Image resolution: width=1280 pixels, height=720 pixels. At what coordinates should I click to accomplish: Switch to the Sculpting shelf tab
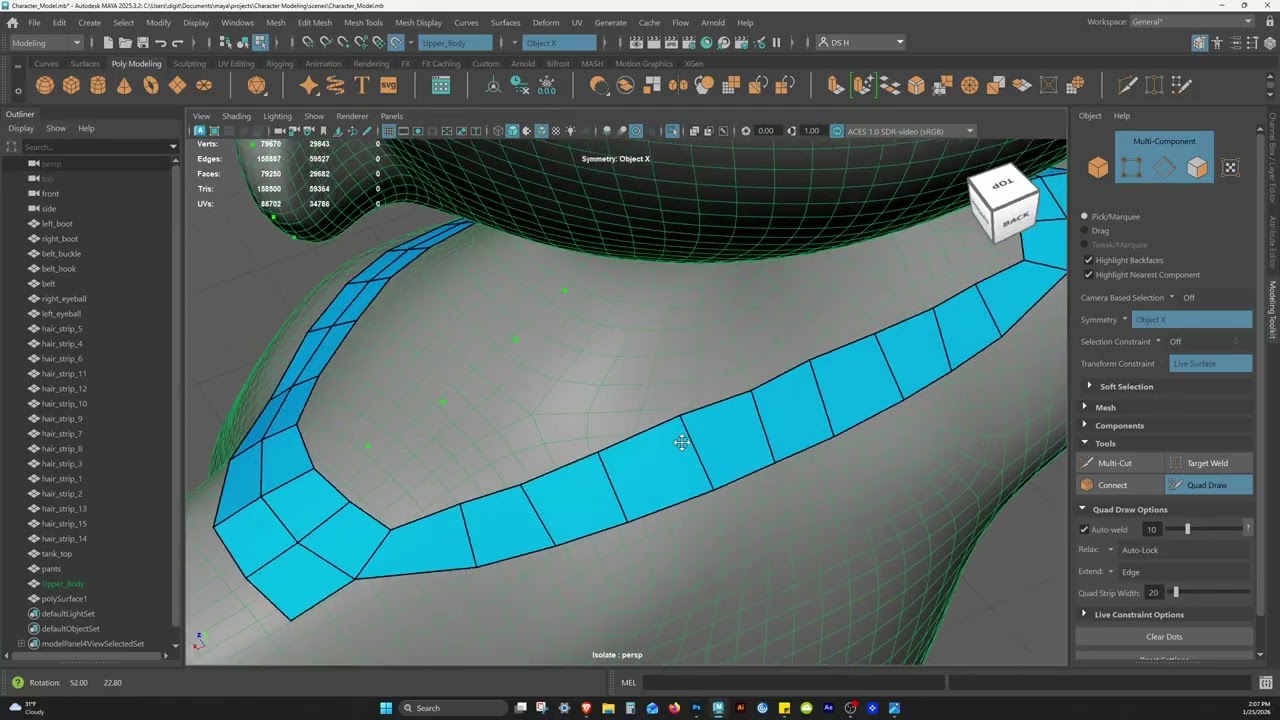click(x=189, y=63)
